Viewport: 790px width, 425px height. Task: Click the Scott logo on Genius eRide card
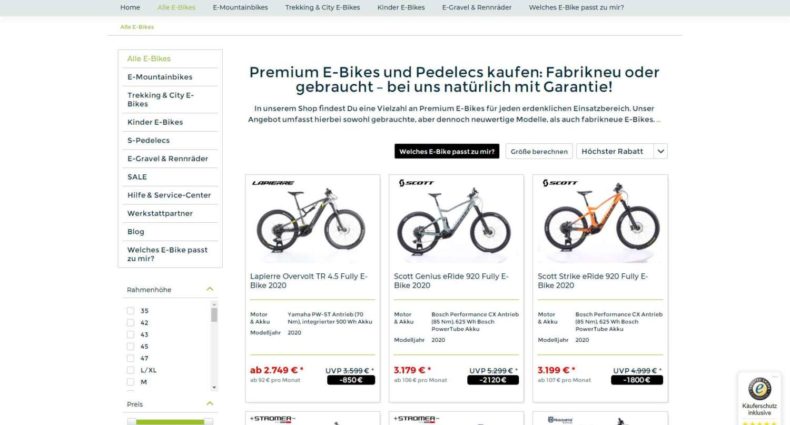click(416, 183)
